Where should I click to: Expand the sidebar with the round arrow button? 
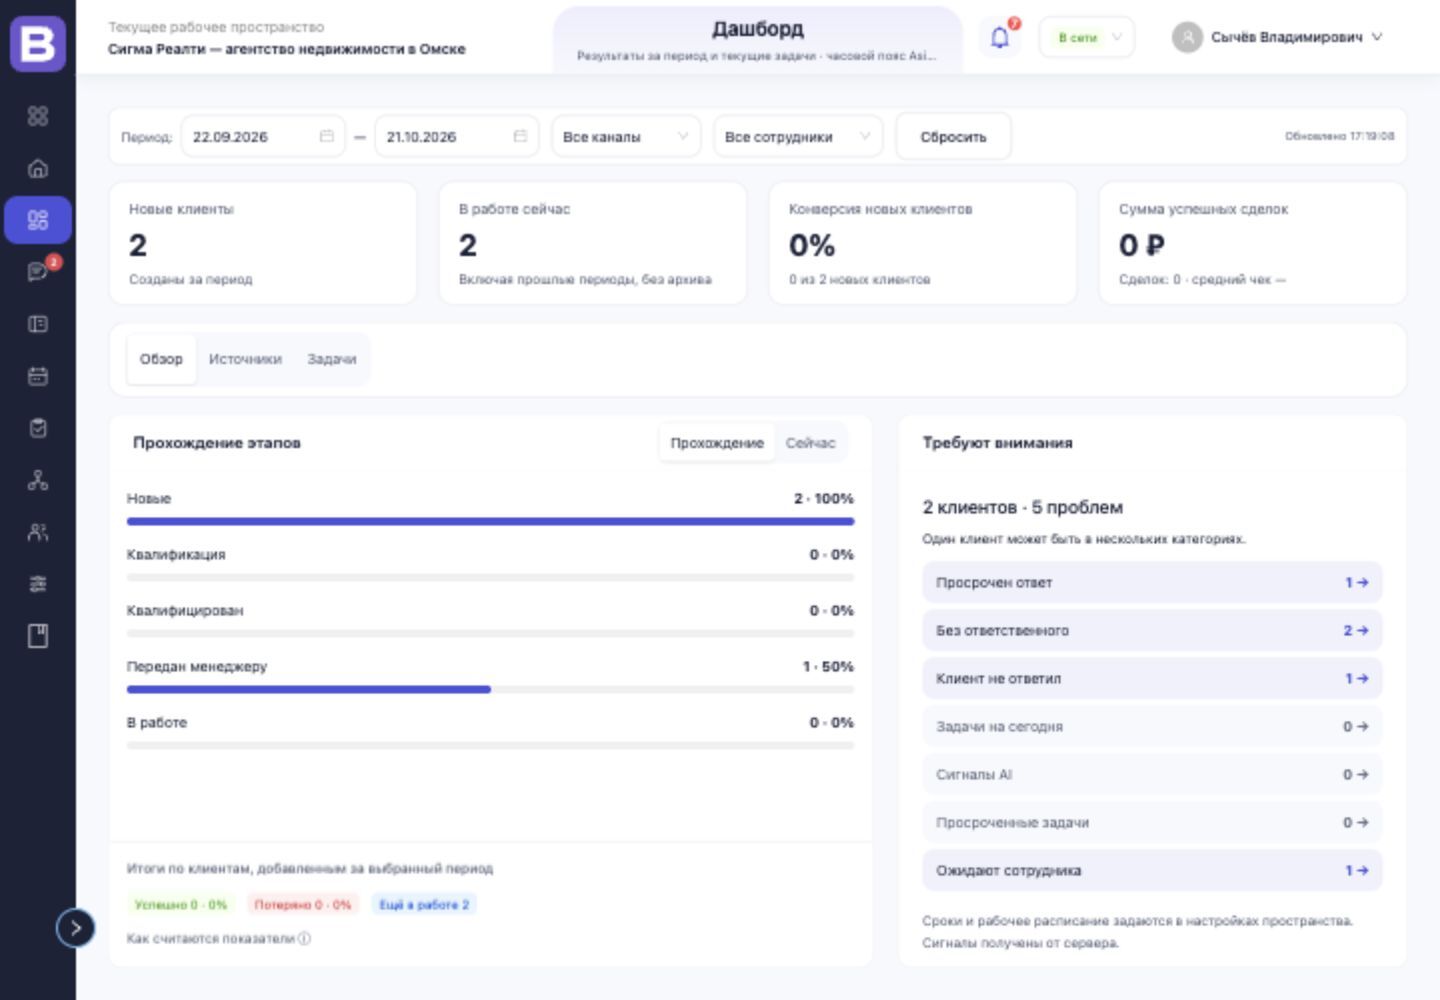[75, 928]
